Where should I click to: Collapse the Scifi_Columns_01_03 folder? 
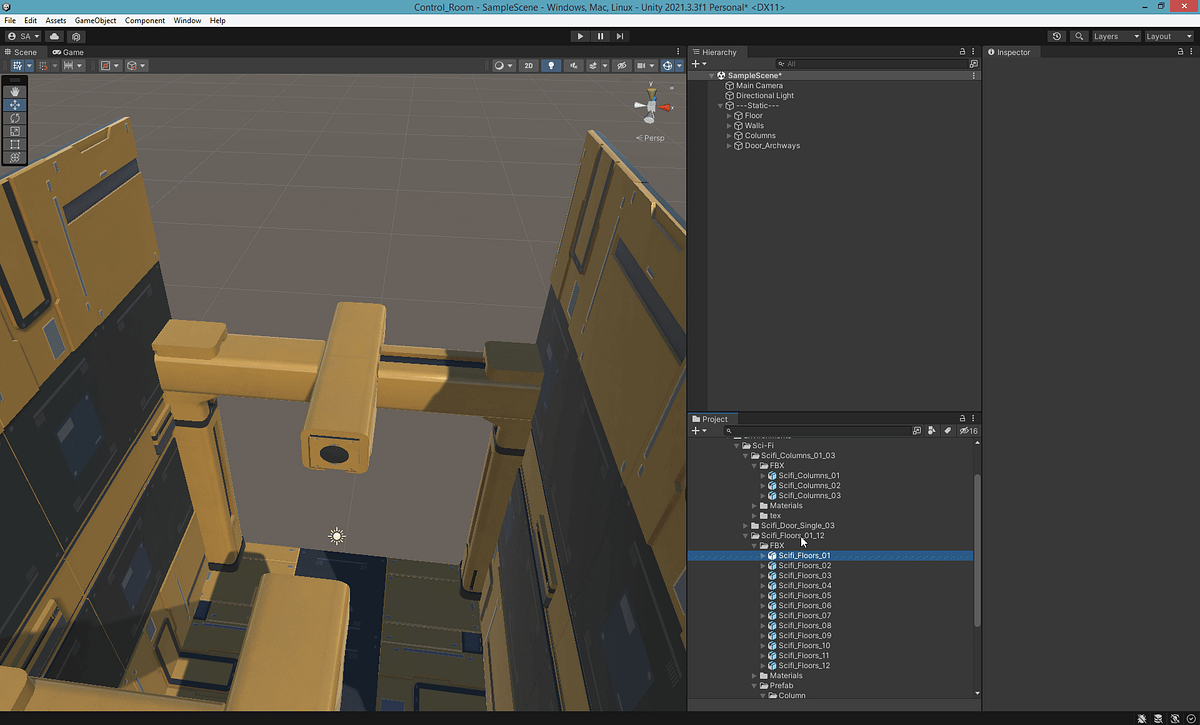pyautogui.click(x=743, y=455)
